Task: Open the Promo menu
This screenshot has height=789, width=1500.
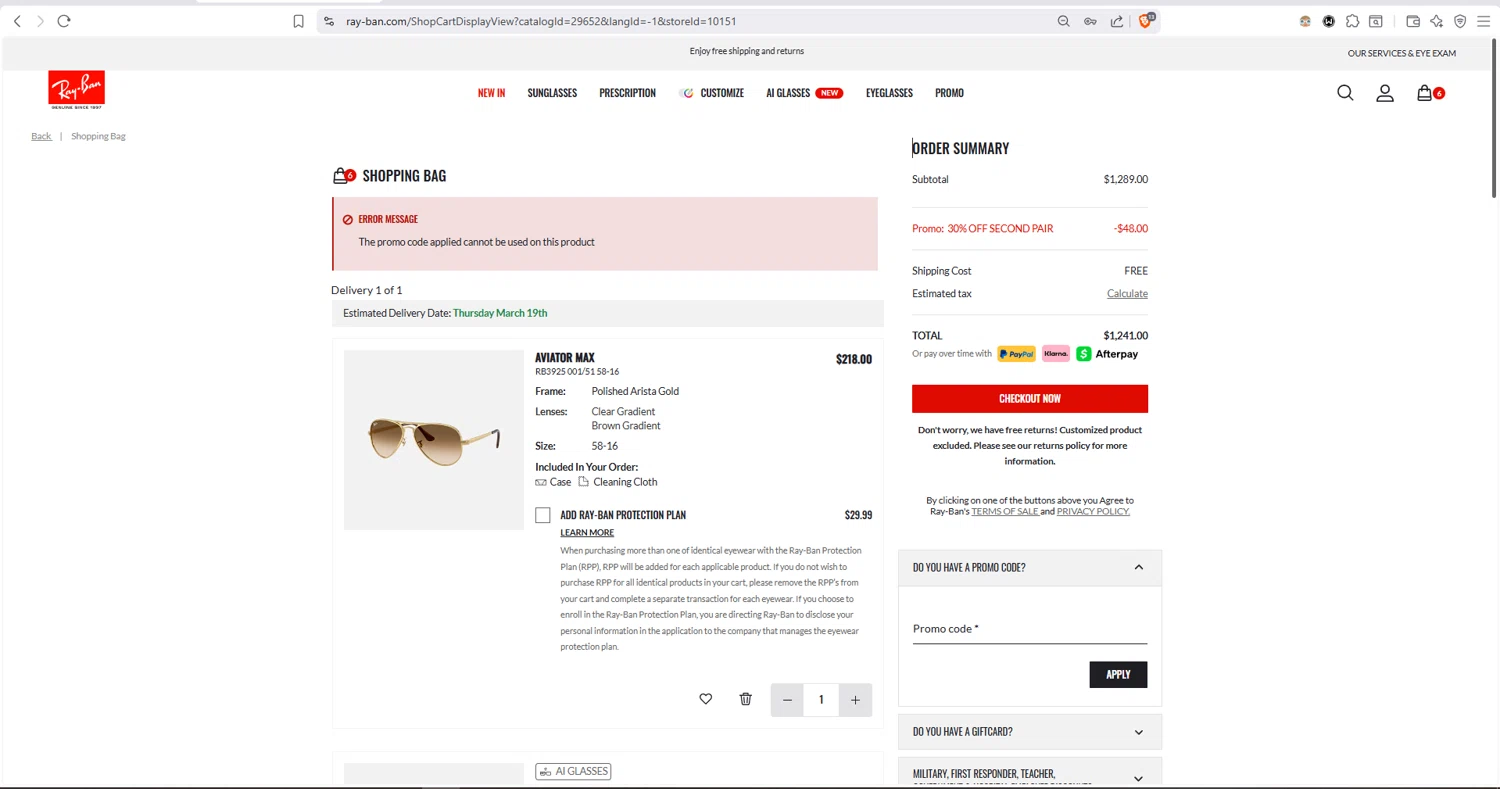Action: click(x=949, y=93)
